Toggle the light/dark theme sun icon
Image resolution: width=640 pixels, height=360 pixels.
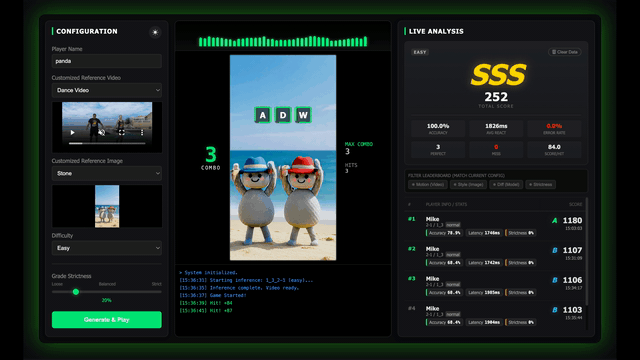[155, 32]
